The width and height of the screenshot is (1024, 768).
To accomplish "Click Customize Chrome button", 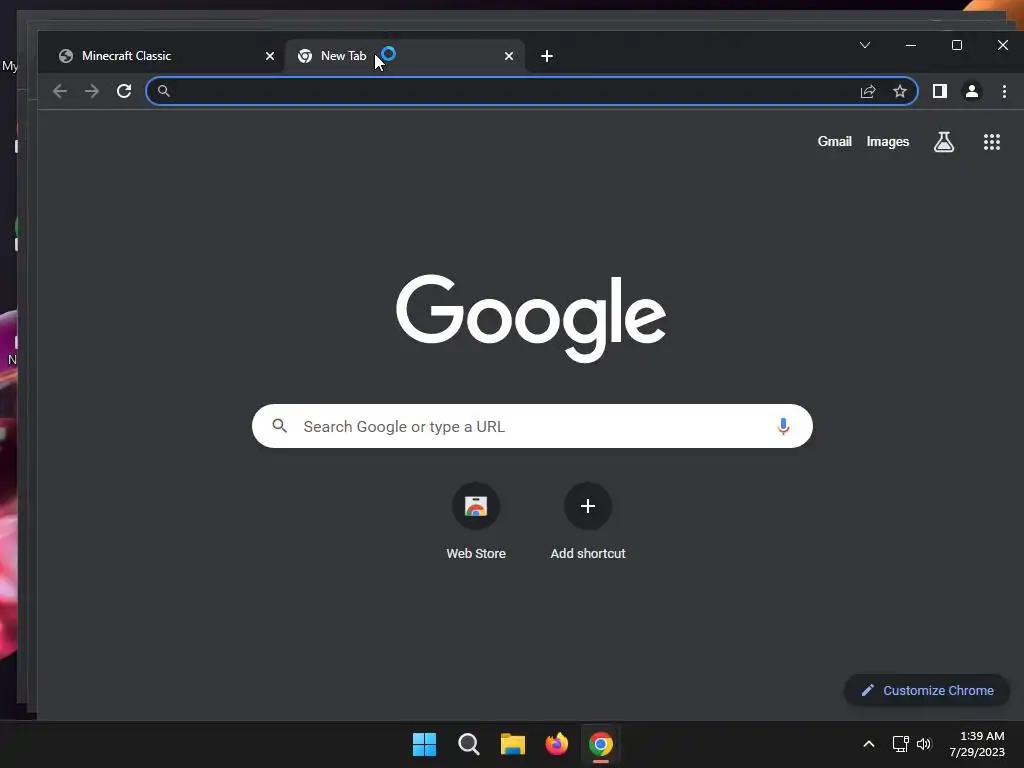I will (x=927, y=690).
